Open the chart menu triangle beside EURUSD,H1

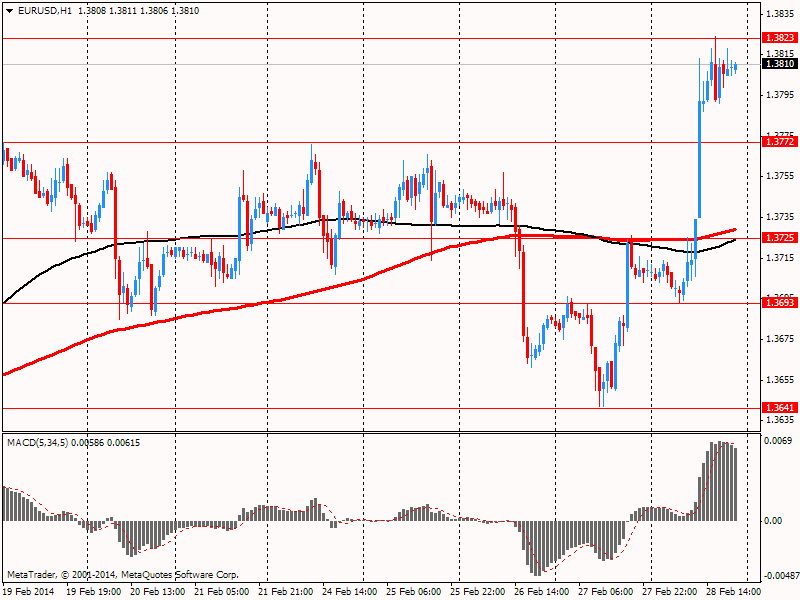(10, 11)
